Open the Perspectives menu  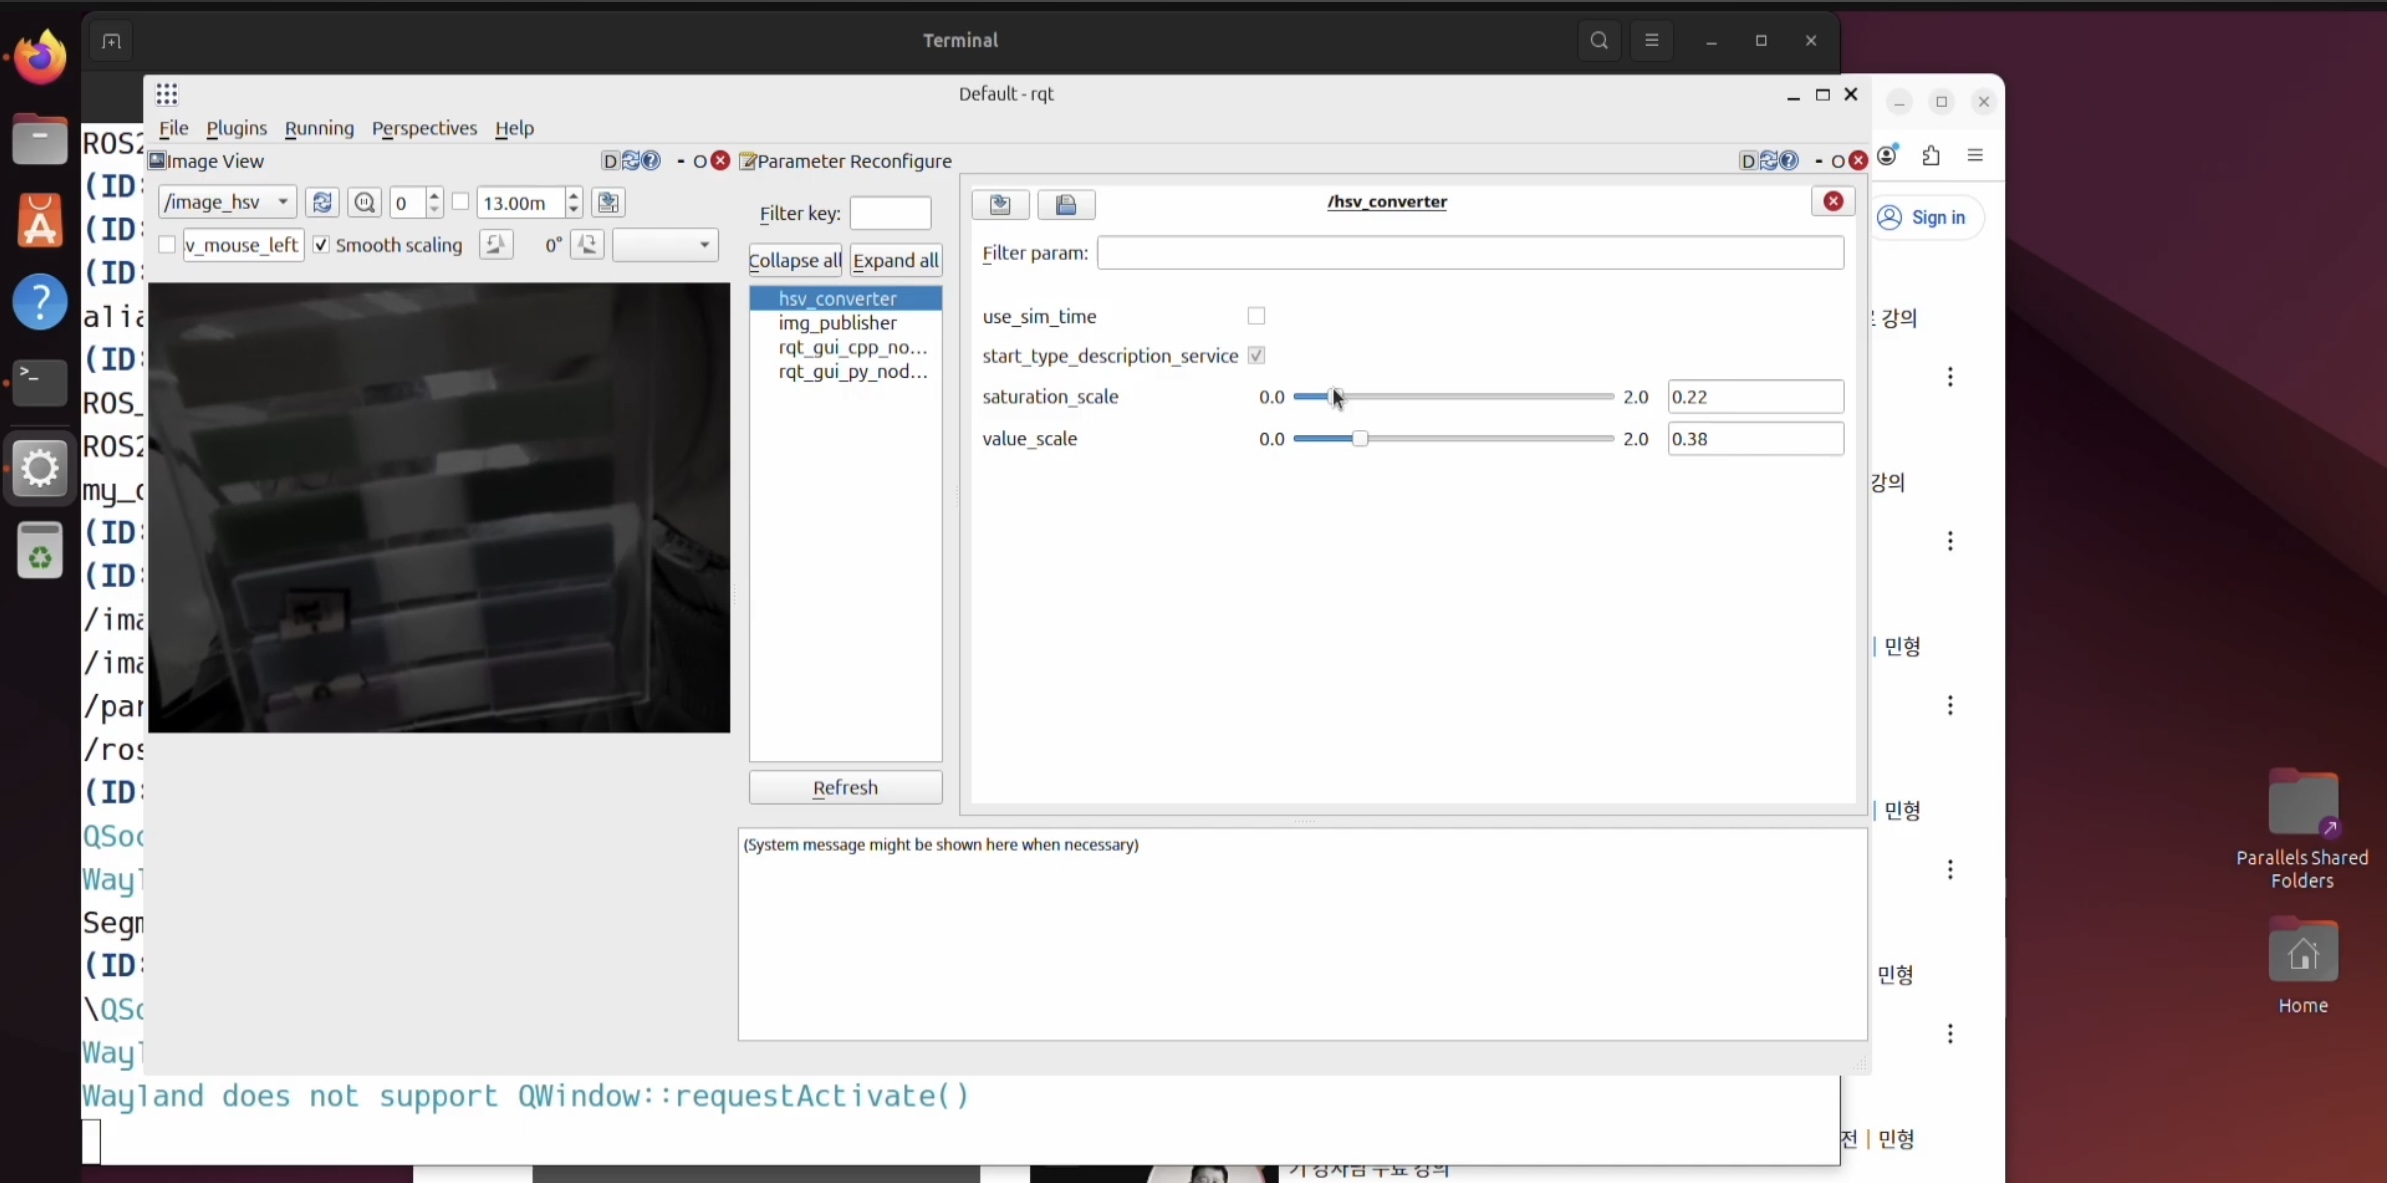pyautogui.click(x=424, y=128)
